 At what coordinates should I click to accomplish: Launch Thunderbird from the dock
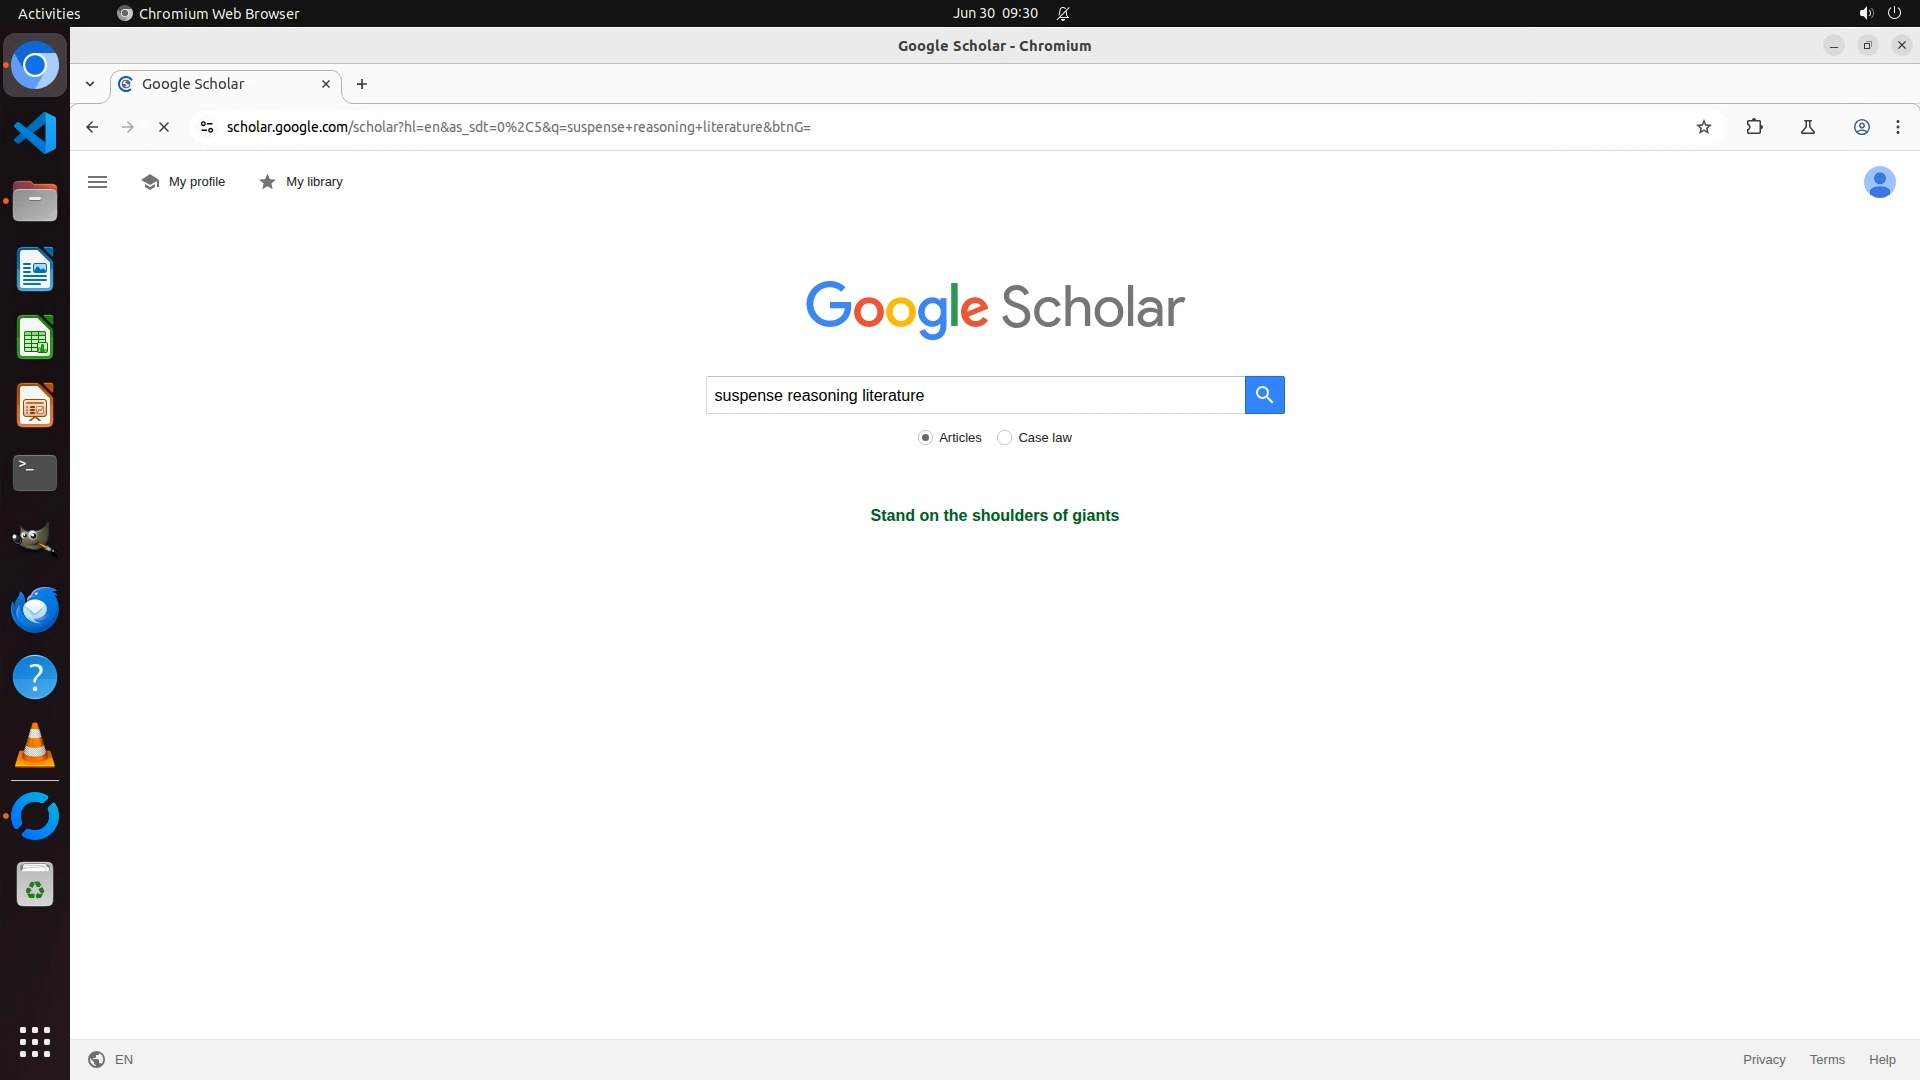point(35,609)
